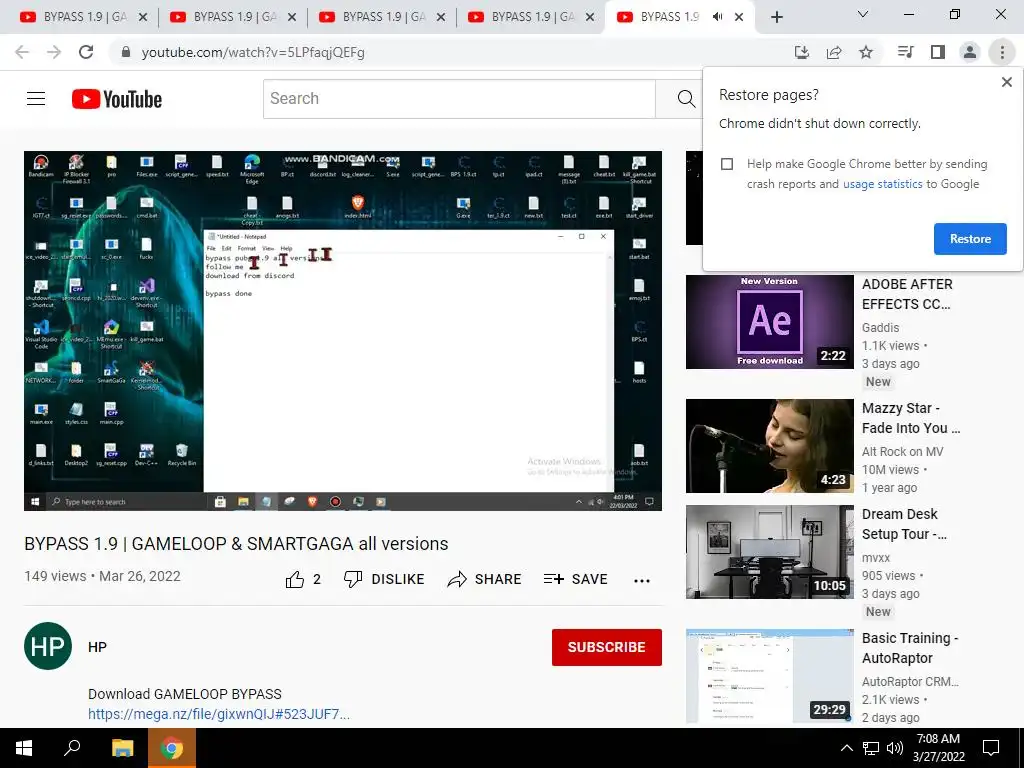
Task: Click the YouTube search magnifier button
Action: [x=686, y=99]
